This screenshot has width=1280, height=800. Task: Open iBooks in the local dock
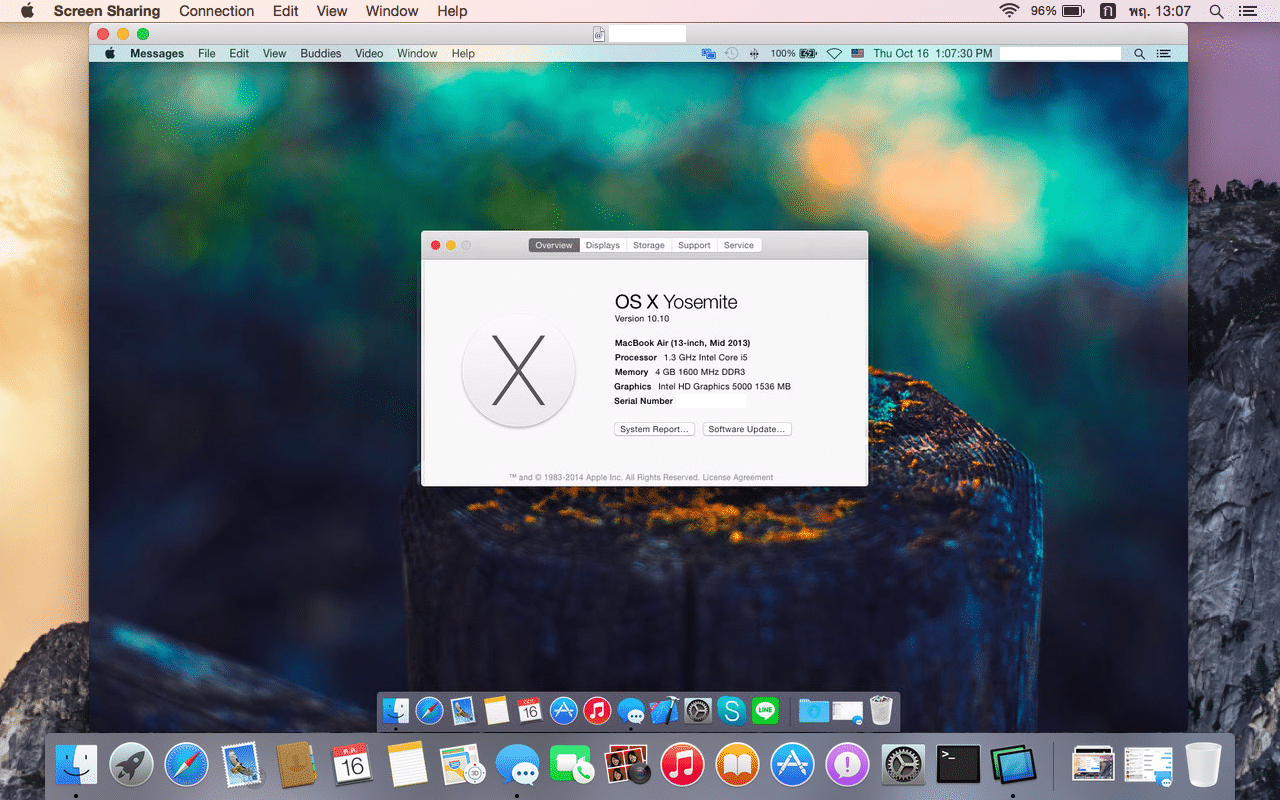738,766
